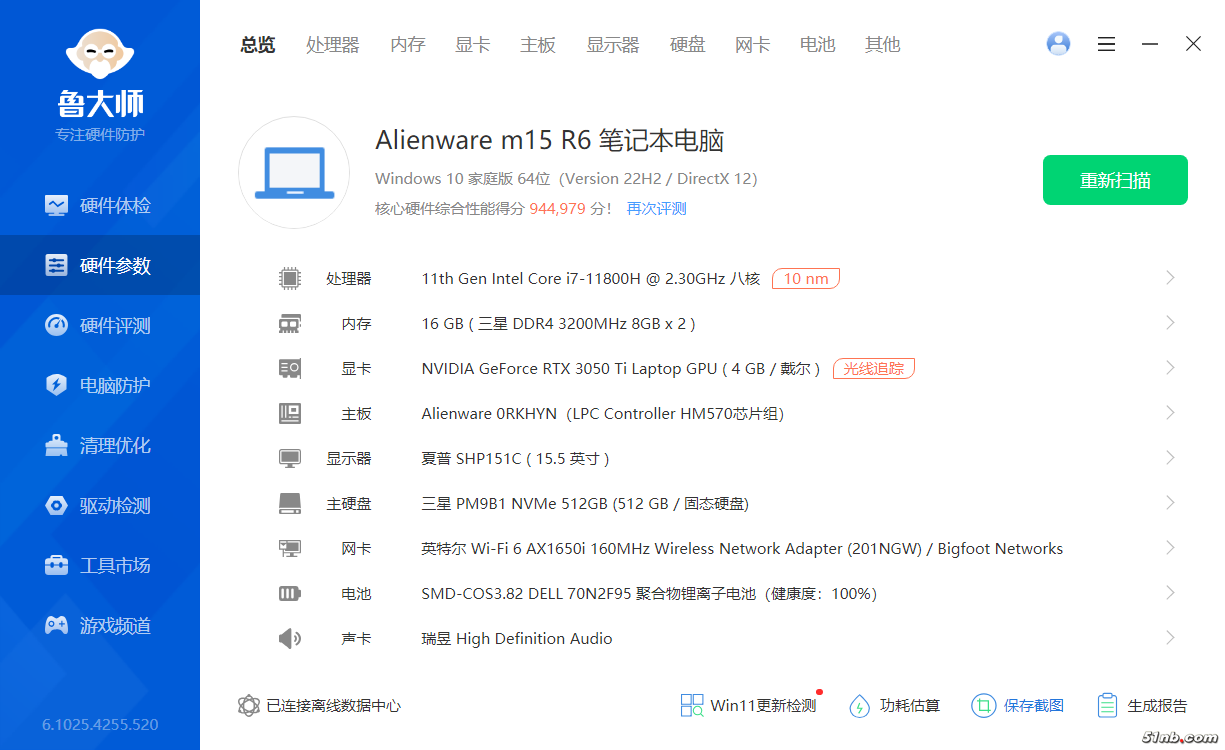Click Alienware 0RKHYN motherboard text

pyautogui.click(x=603, y=414)
